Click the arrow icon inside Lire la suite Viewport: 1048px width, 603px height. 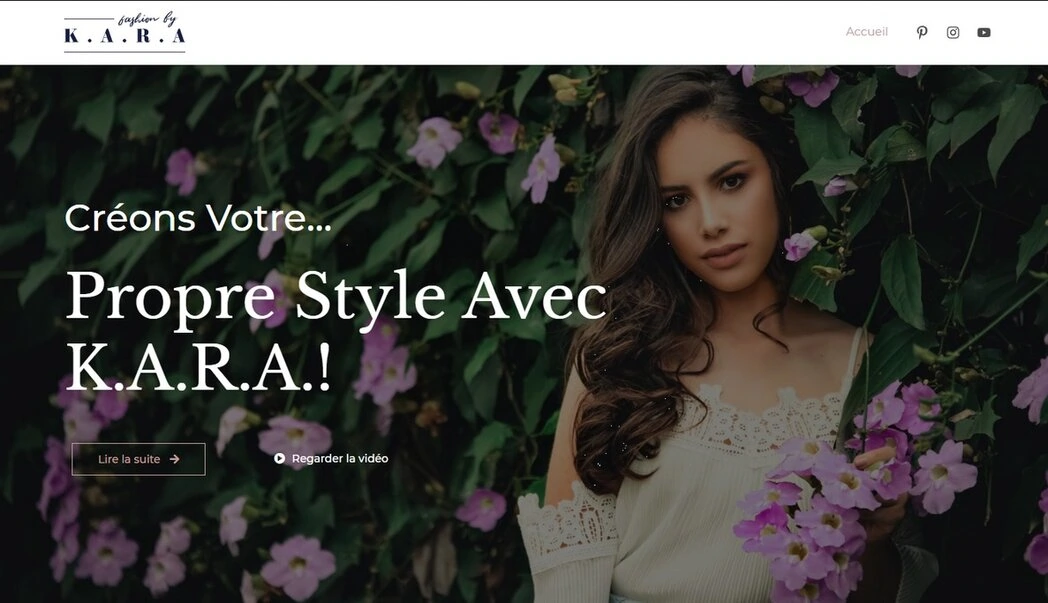coord(174,459)
